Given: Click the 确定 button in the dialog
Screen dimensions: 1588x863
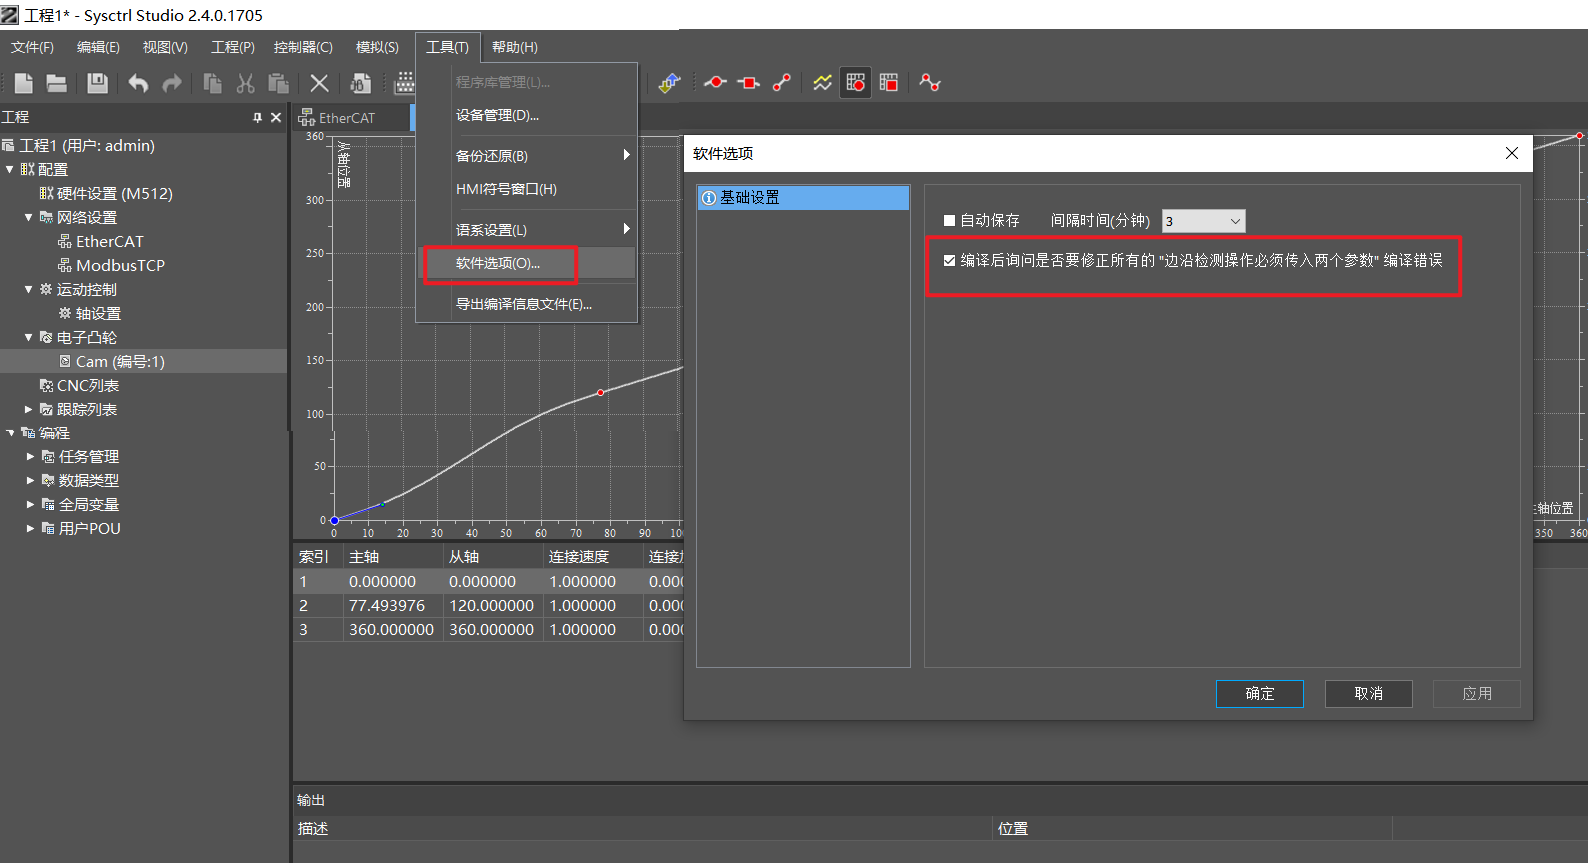Looking at the screenshot, I should coord(1259,694).
